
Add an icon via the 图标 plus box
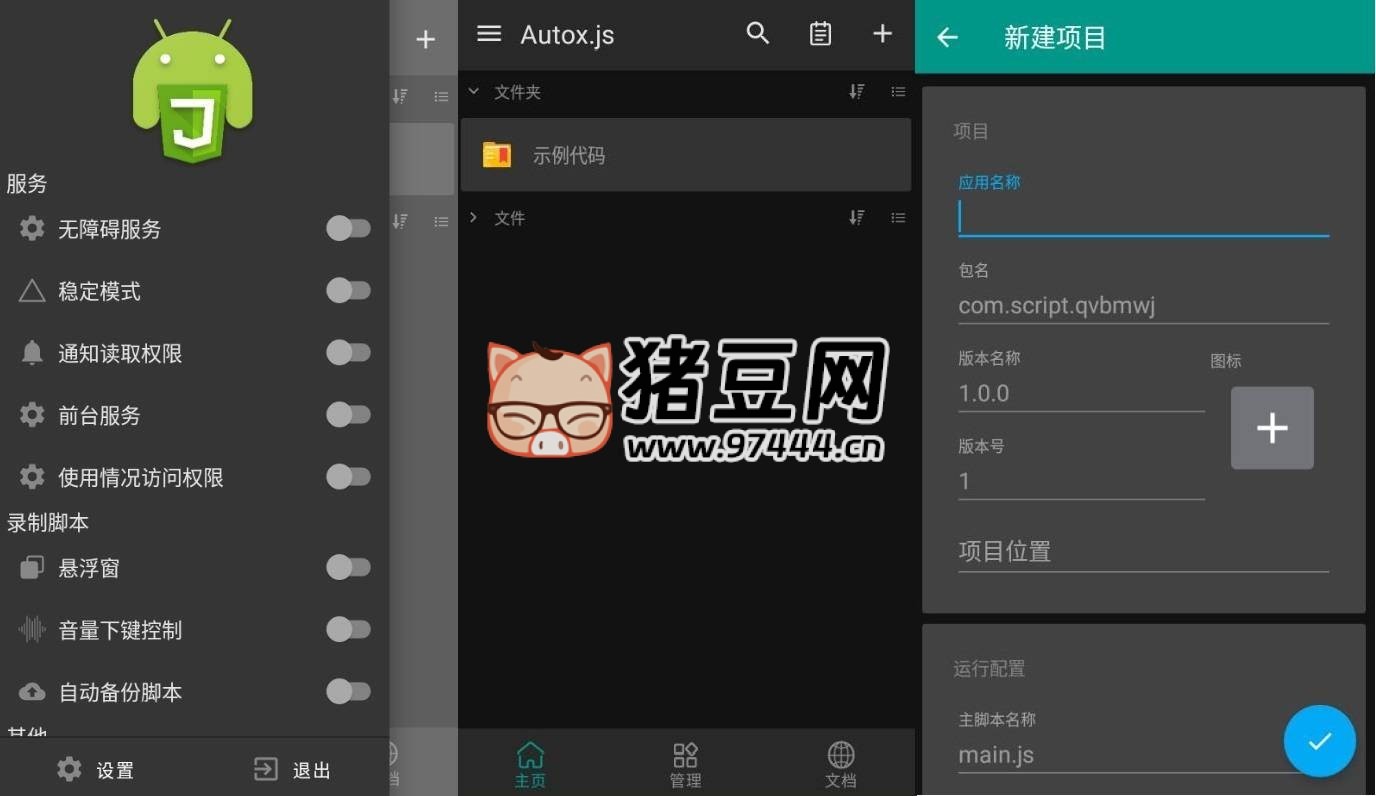click(x=1272, y=428)
